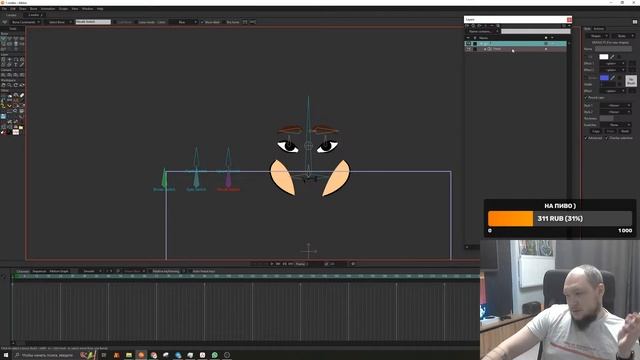Image resolution: width=640 pixels, height=360 pixels.
Task: Open the Name contains filter dropdown
Action: (x=482, y=31)
